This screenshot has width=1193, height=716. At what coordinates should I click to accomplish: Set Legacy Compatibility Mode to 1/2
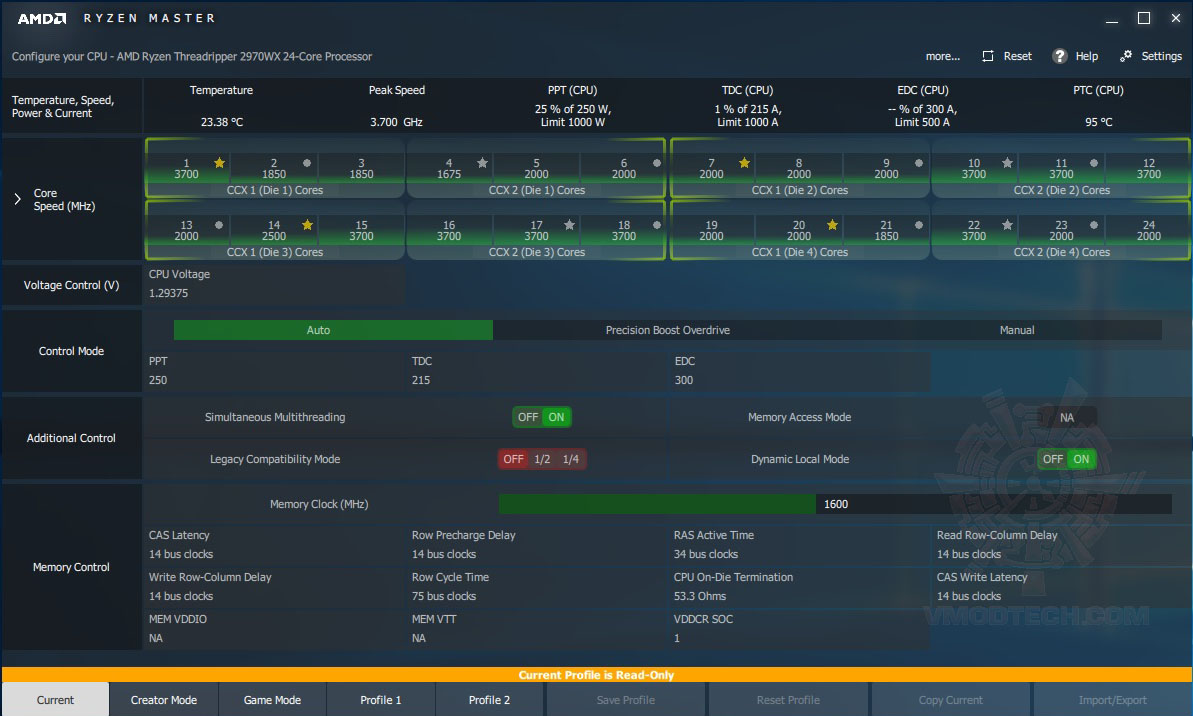(x=542, y=459)
